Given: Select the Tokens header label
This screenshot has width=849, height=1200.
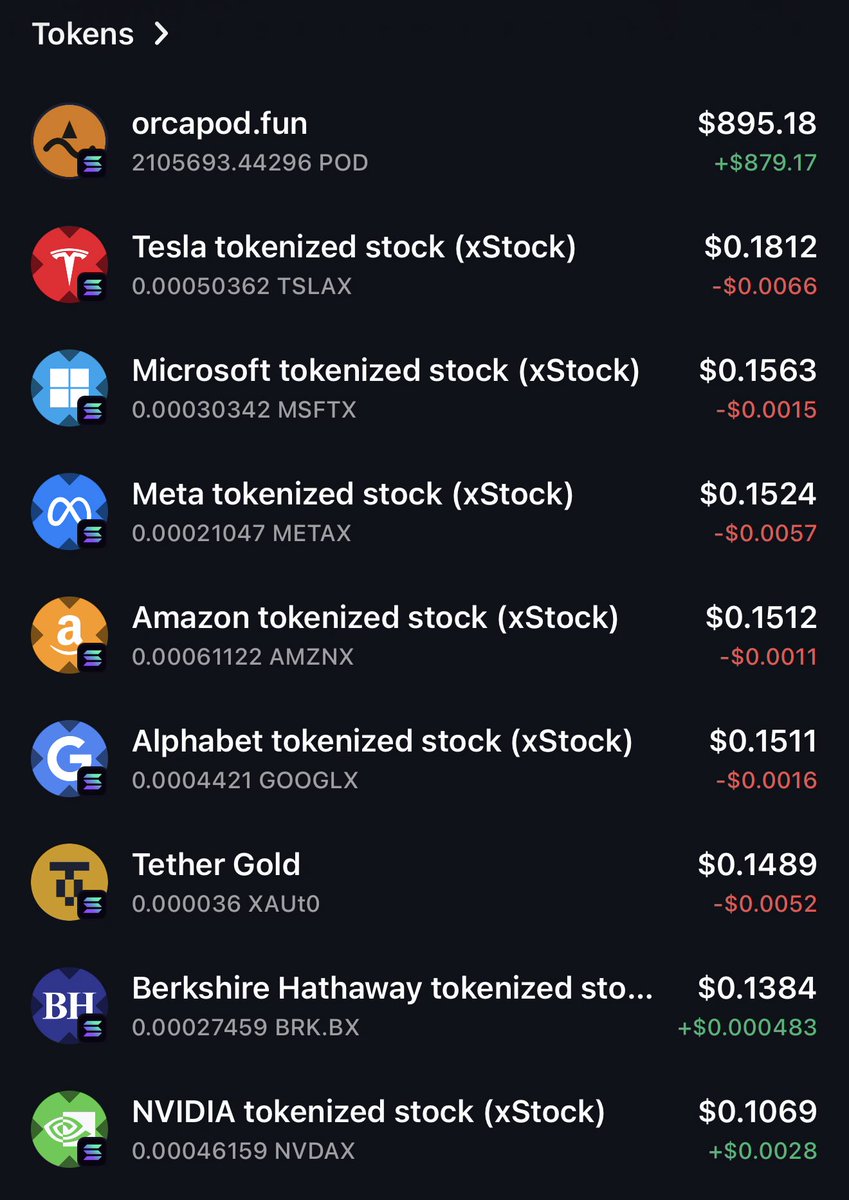Looking at the screenshot, I should pos(83,34).
